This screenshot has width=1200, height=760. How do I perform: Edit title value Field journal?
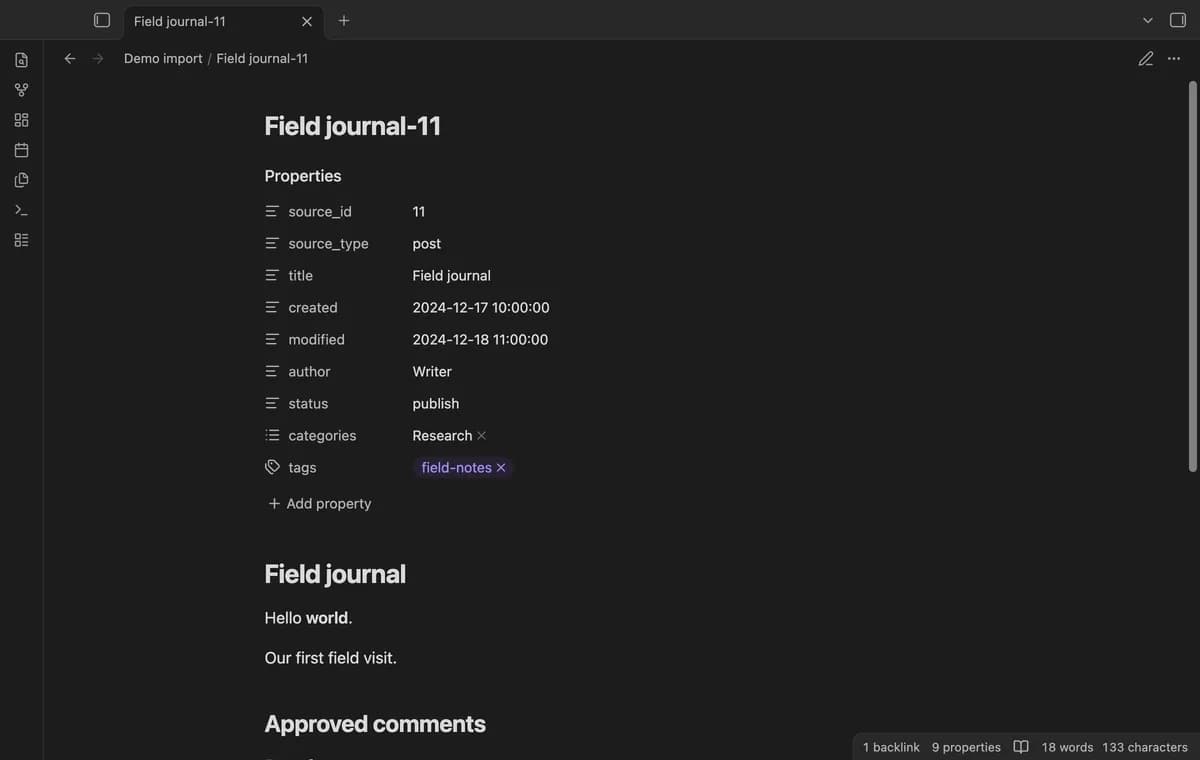pos(452,276)
